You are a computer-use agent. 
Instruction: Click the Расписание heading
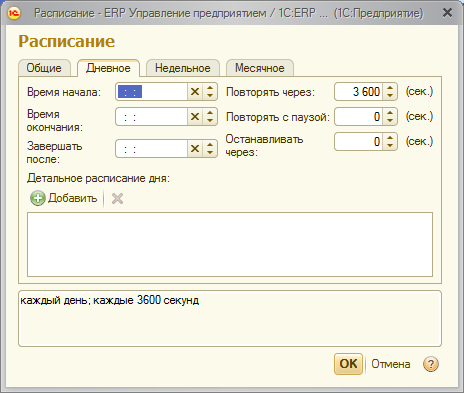pyautogui.click(x=67, y=41)
